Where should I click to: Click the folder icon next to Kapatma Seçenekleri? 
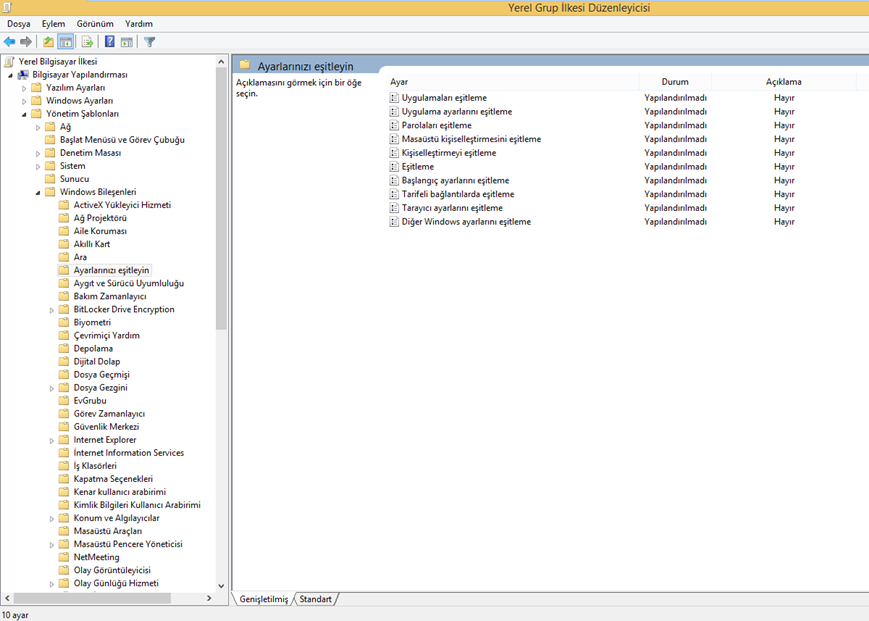tap(64, 479)
